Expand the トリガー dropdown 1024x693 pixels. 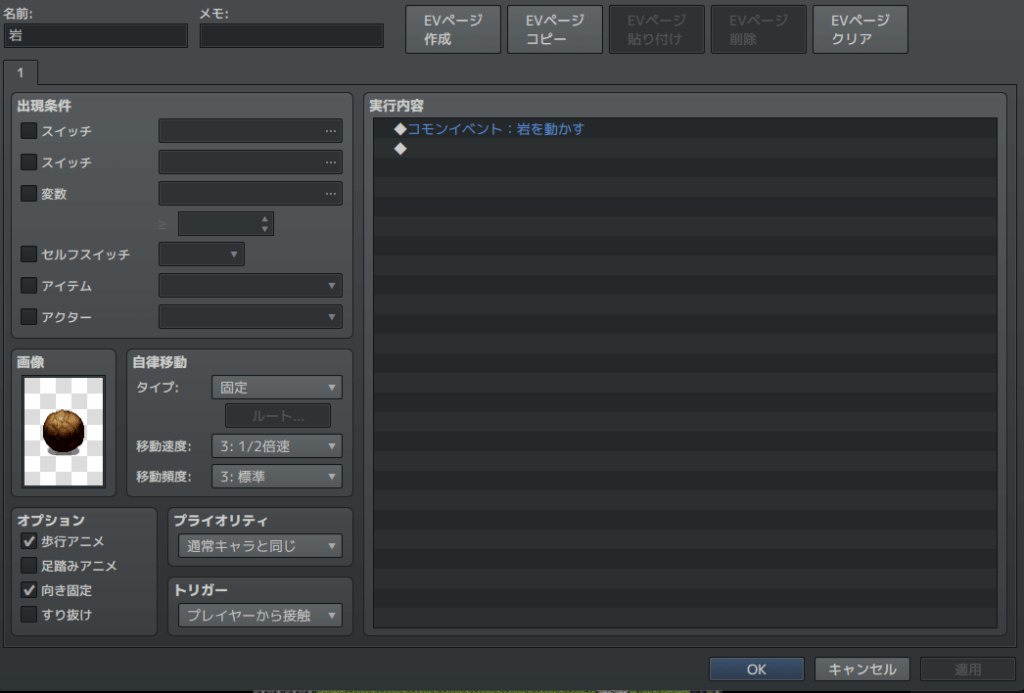click(259, 615)
